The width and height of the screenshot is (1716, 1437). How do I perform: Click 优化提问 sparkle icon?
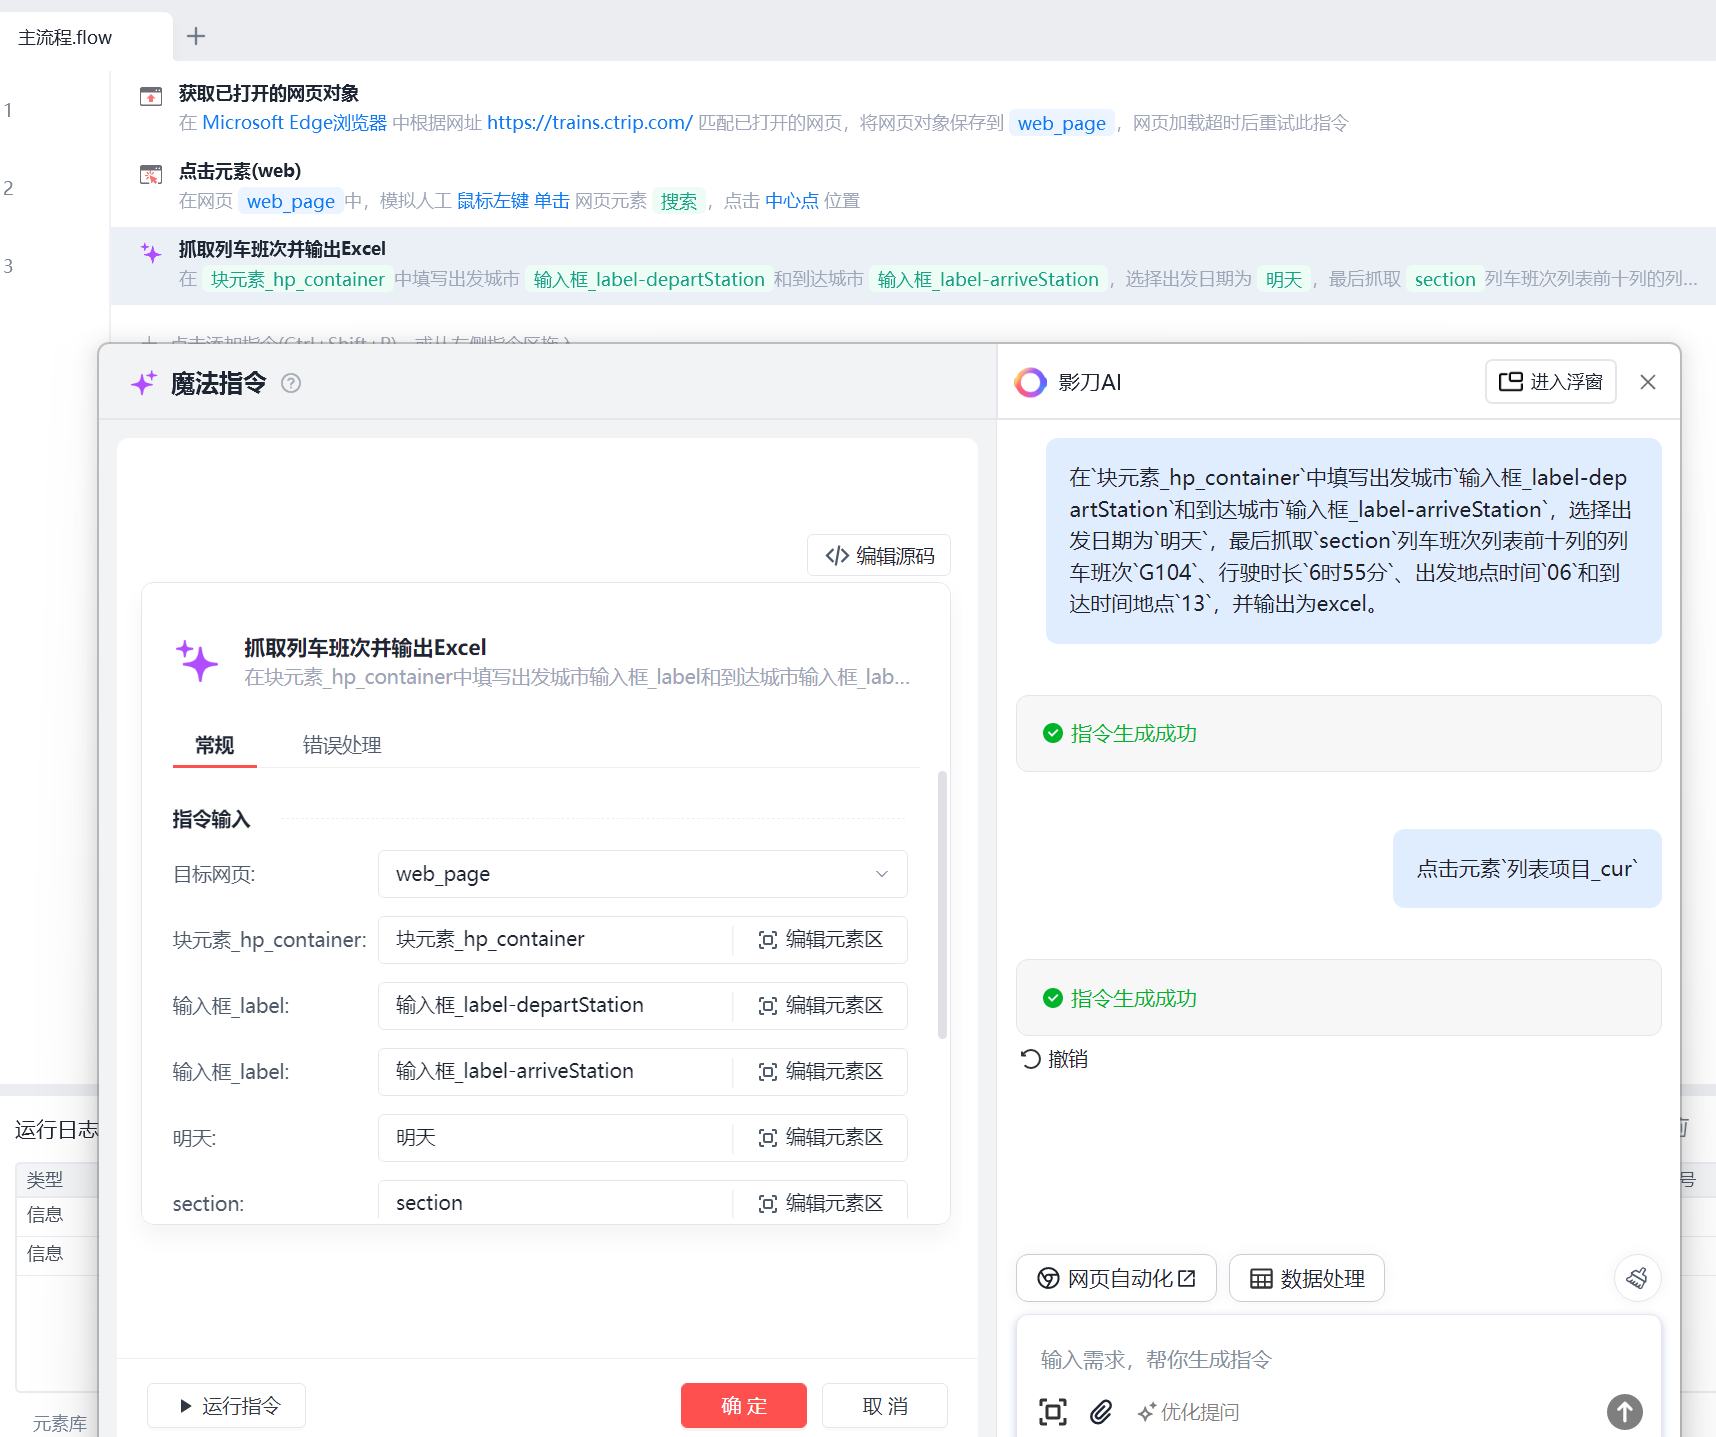[1147, 1411]
